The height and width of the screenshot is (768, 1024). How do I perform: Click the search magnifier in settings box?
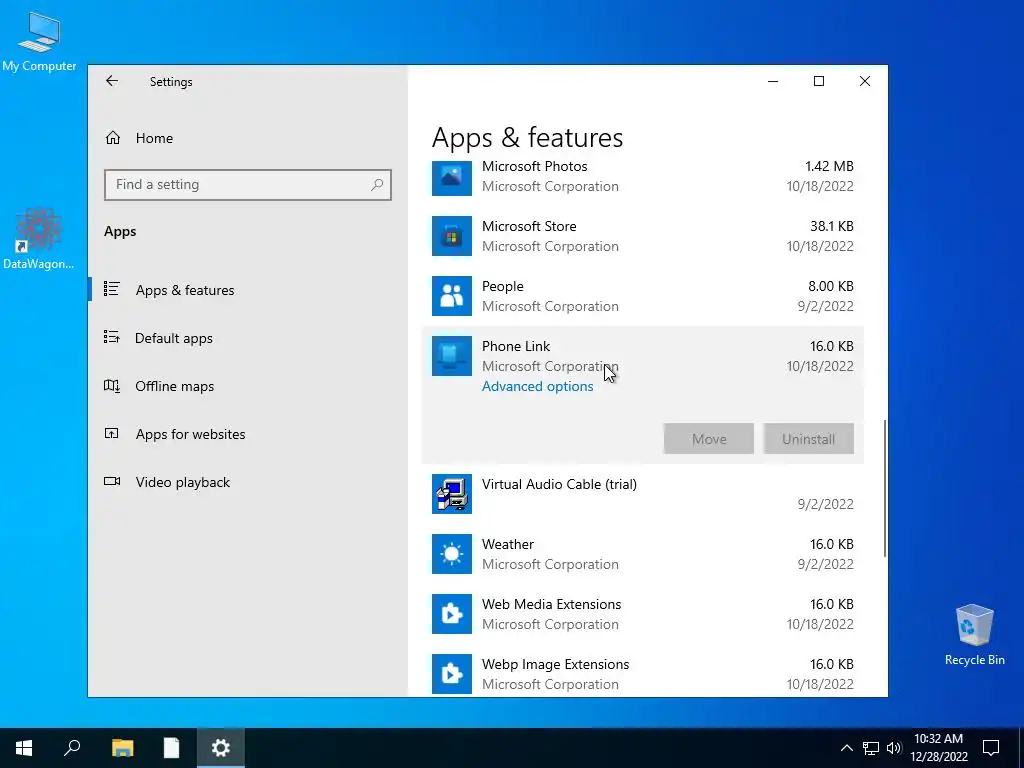377,185
